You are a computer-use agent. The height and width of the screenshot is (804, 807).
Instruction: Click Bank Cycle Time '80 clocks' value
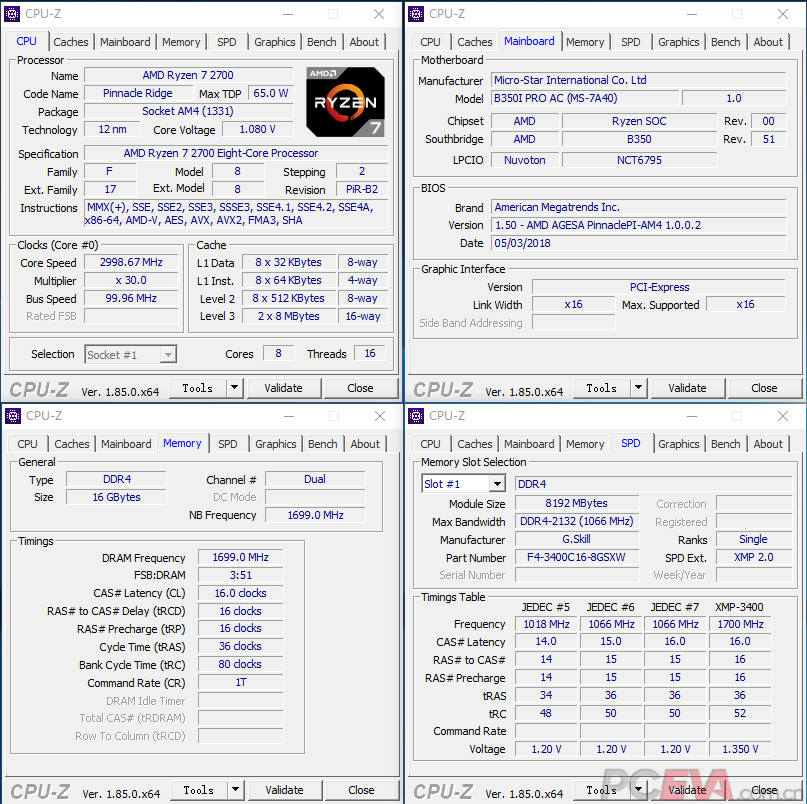(240, 665)
